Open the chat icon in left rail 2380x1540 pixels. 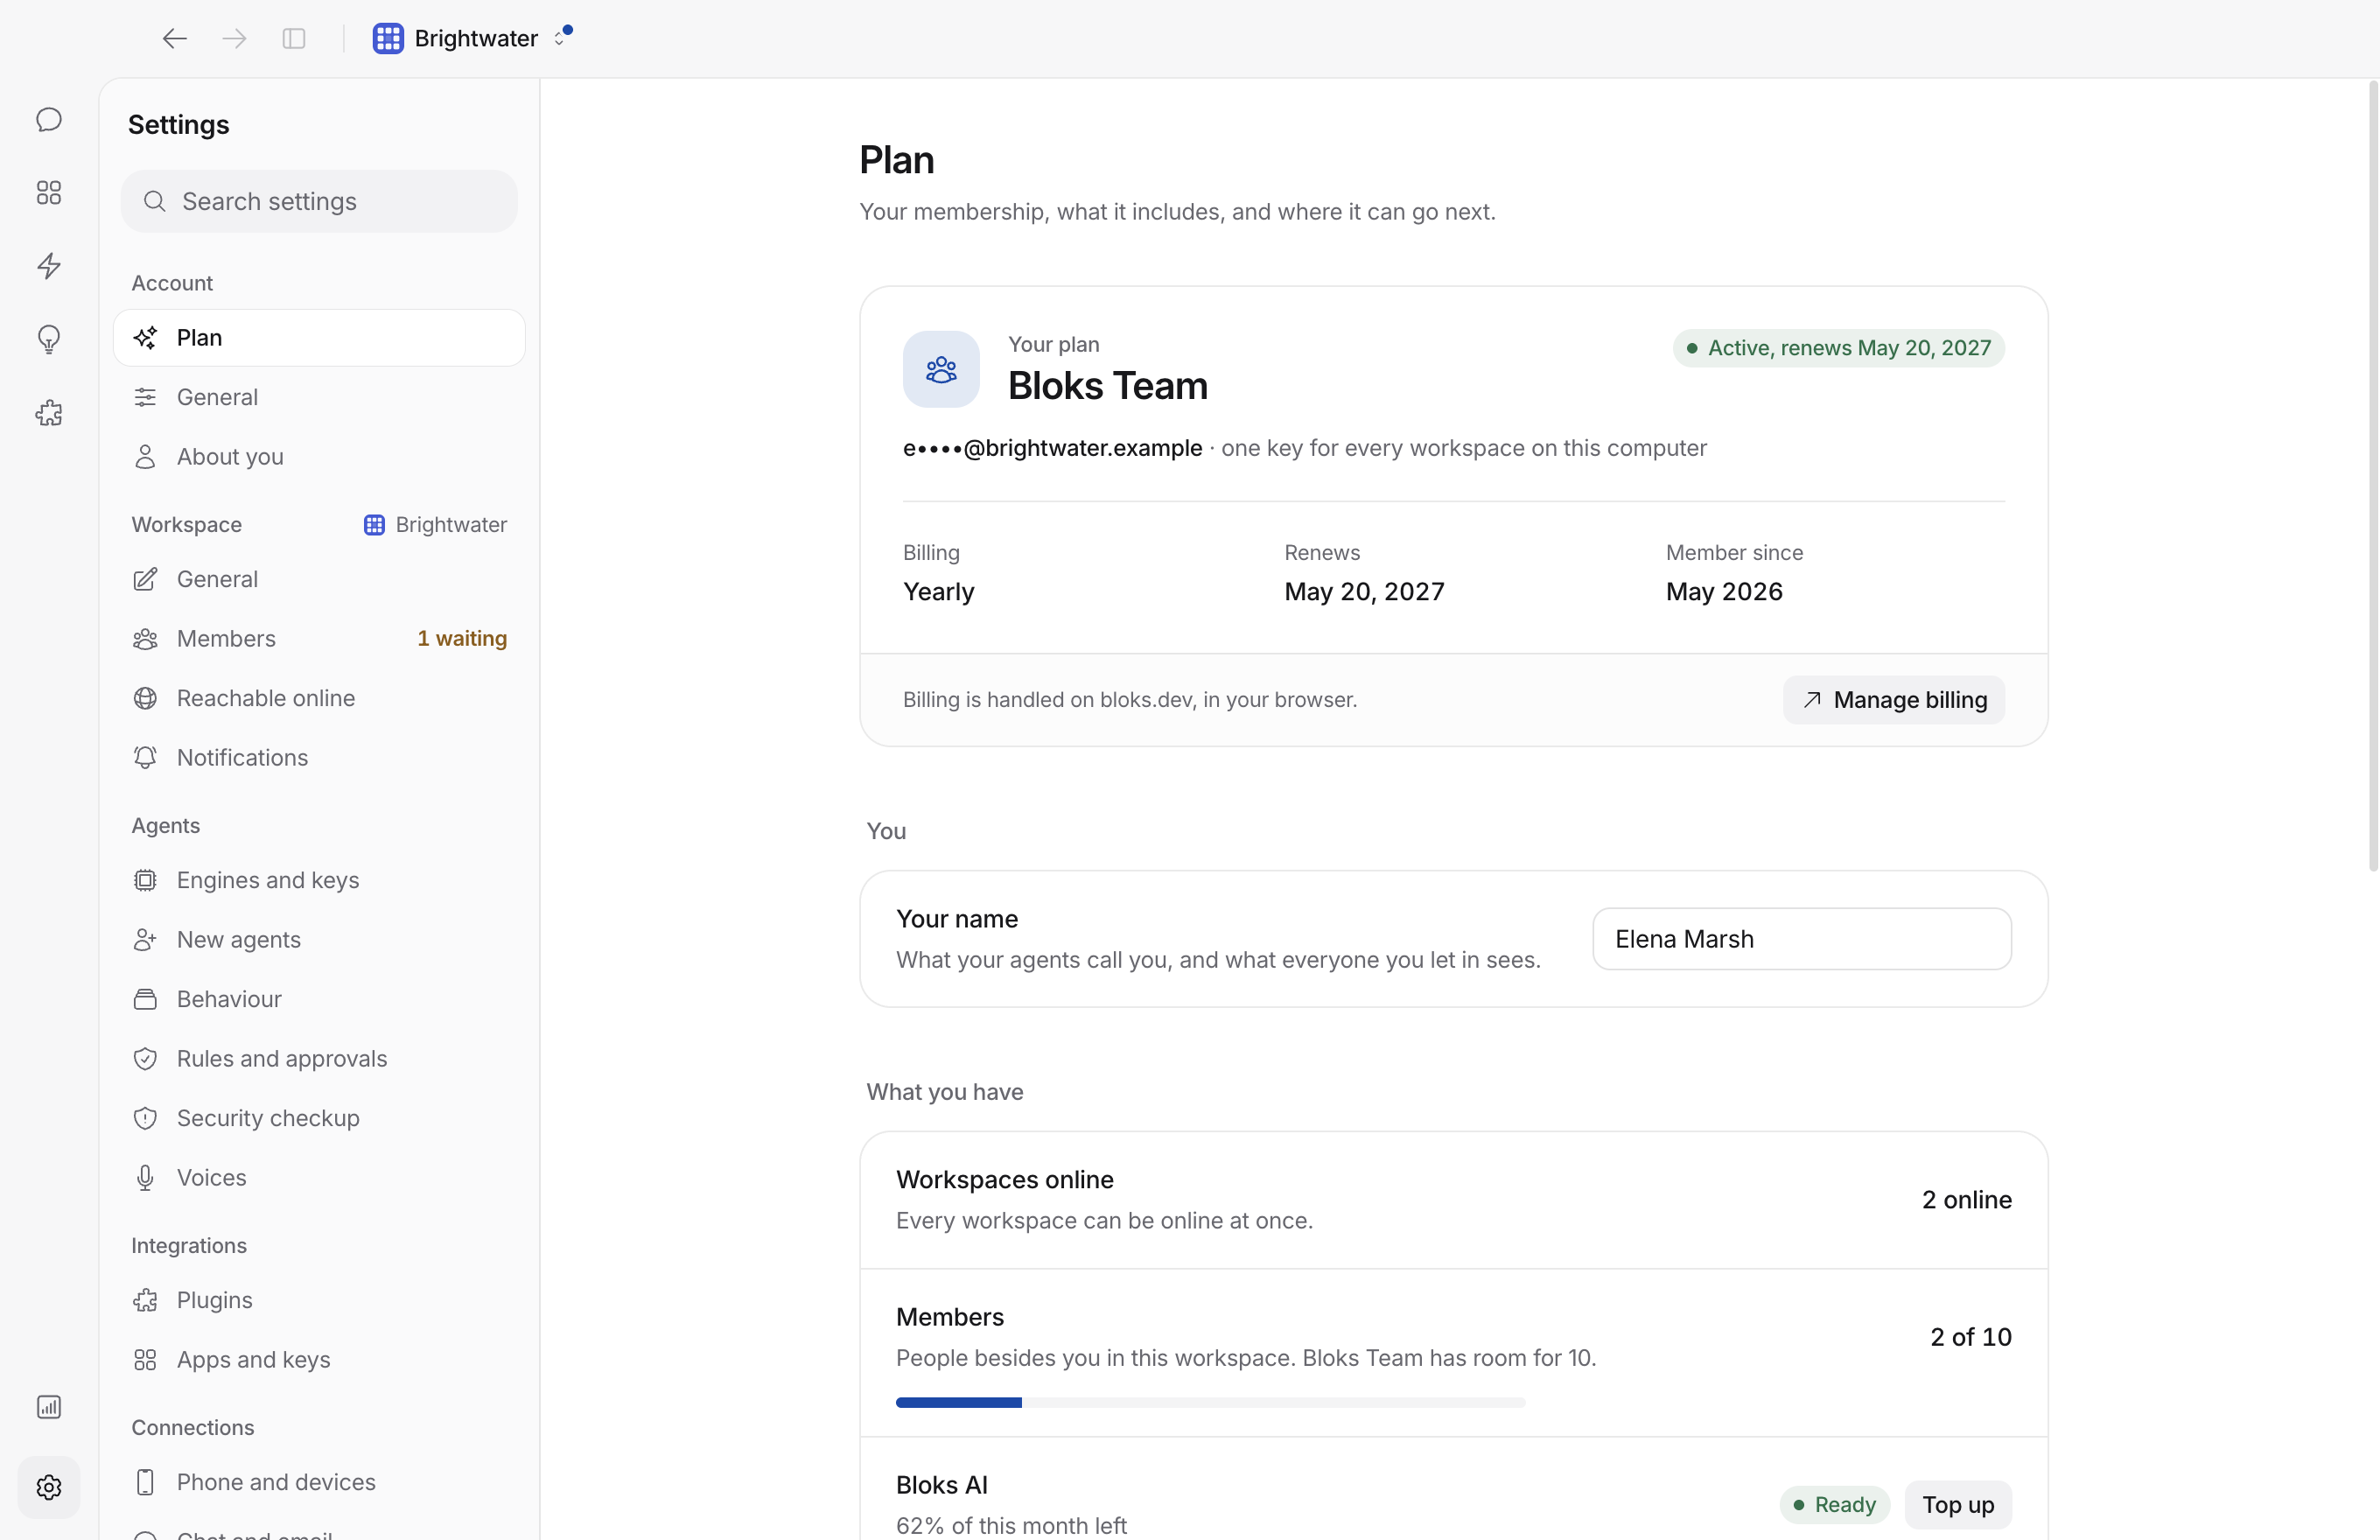49,120
